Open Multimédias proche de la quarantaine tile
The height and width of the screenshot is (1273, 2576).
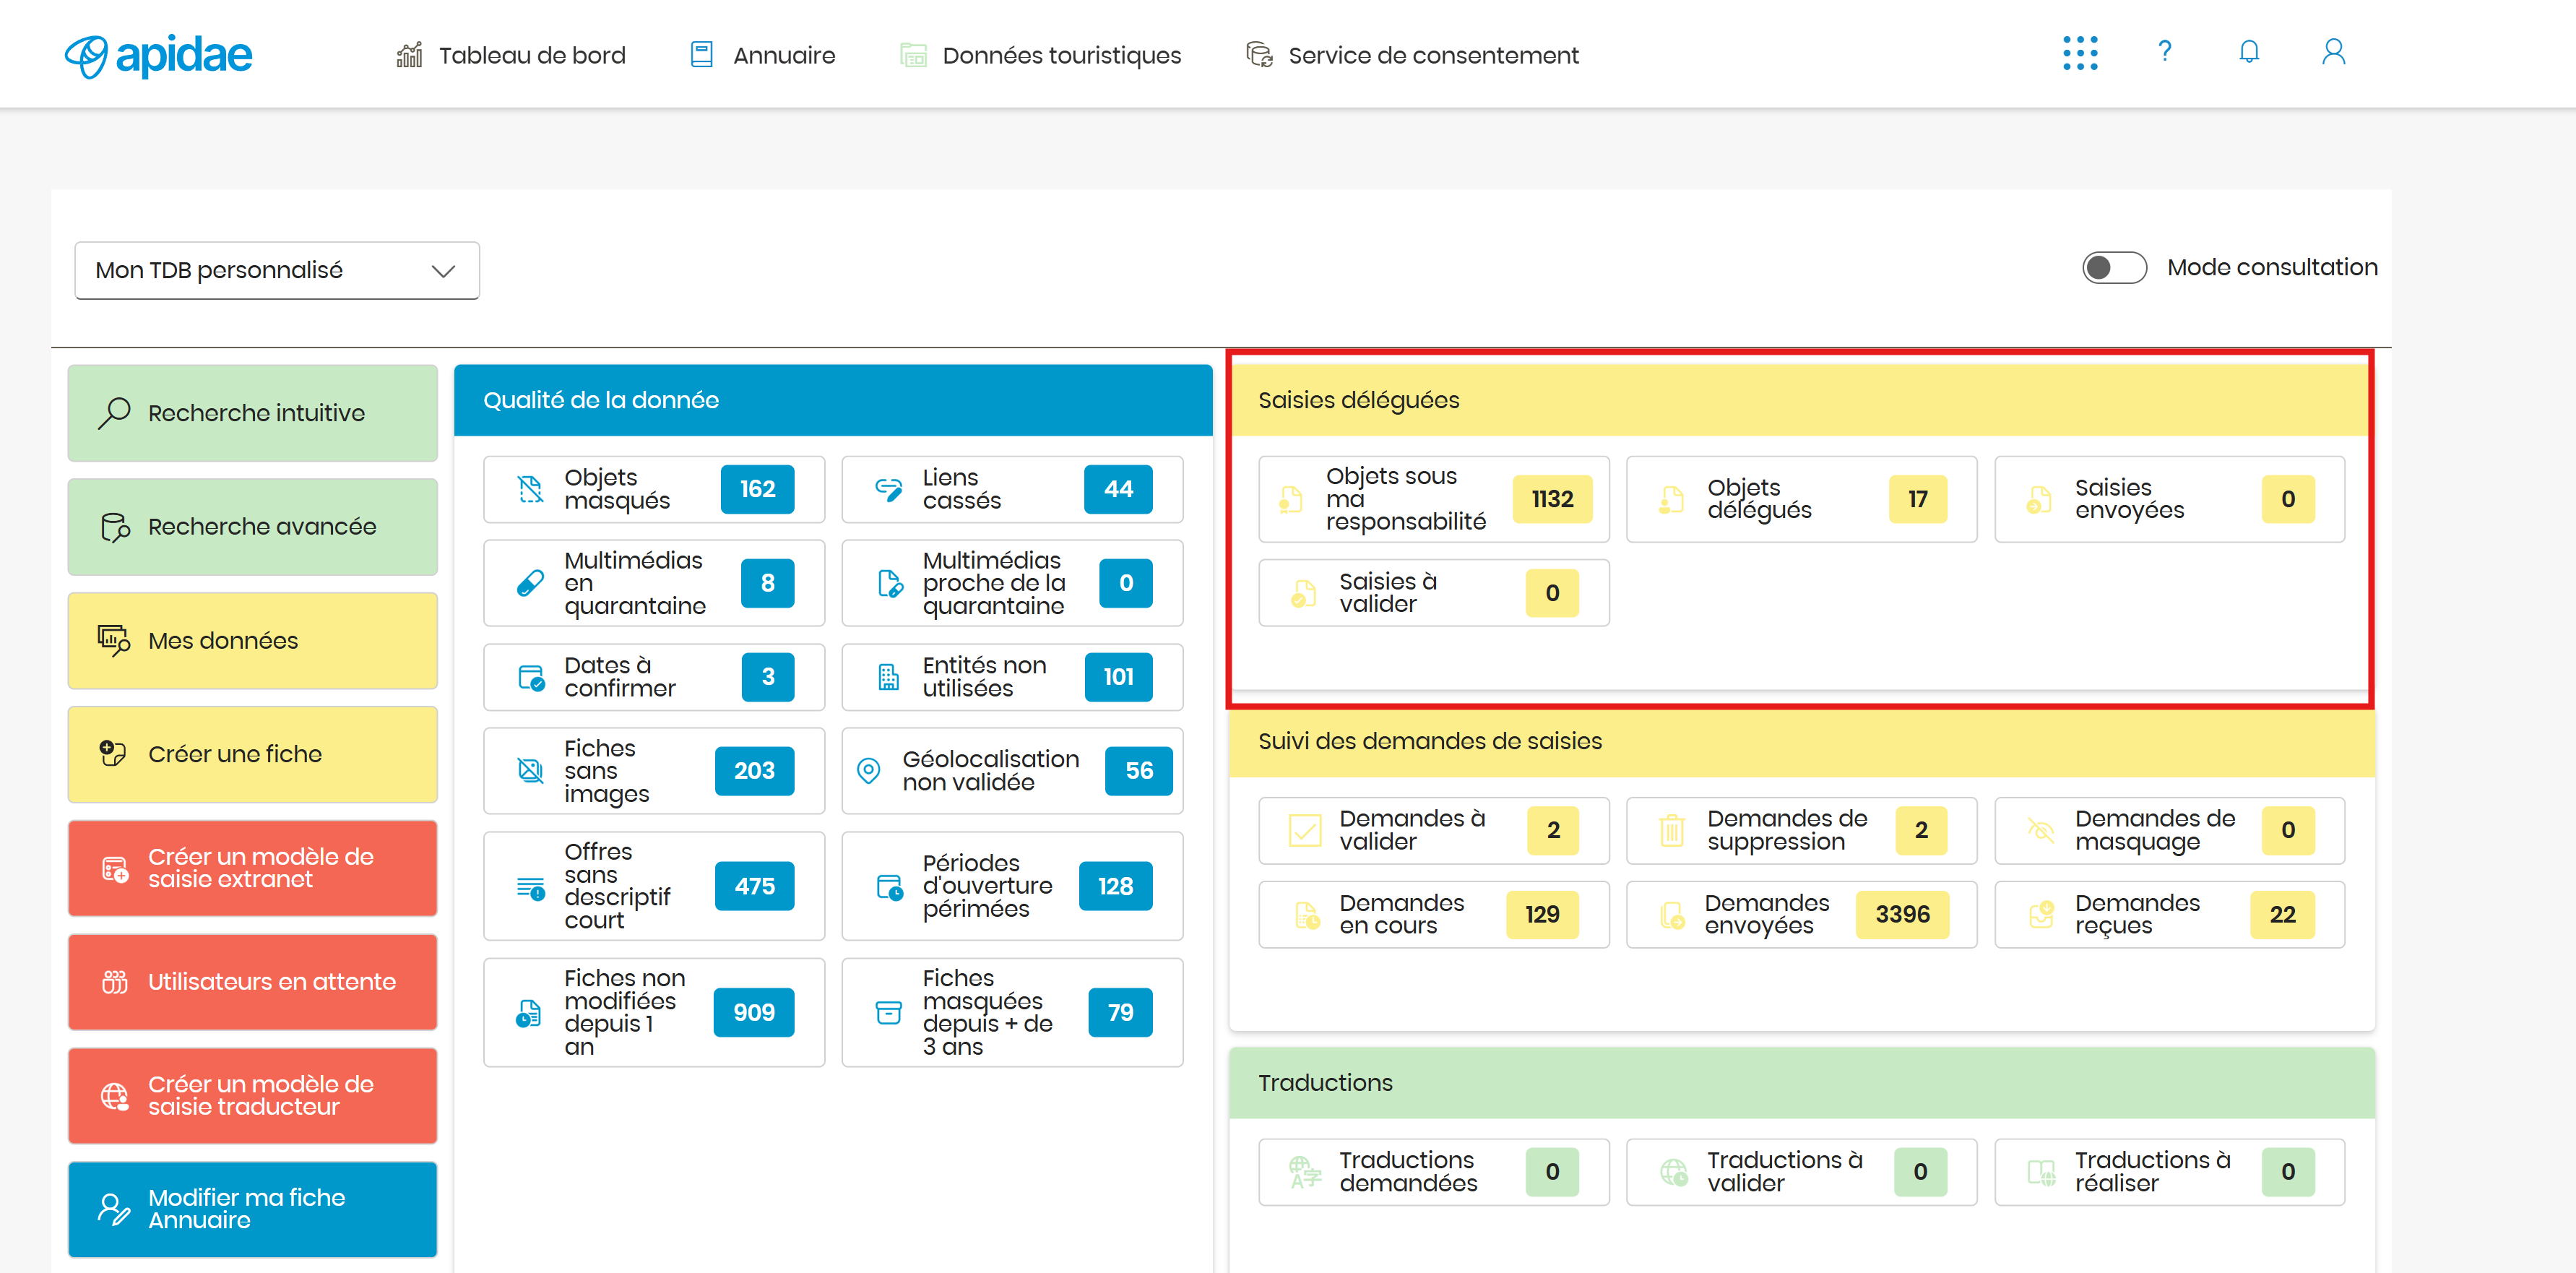point(1012,583)
